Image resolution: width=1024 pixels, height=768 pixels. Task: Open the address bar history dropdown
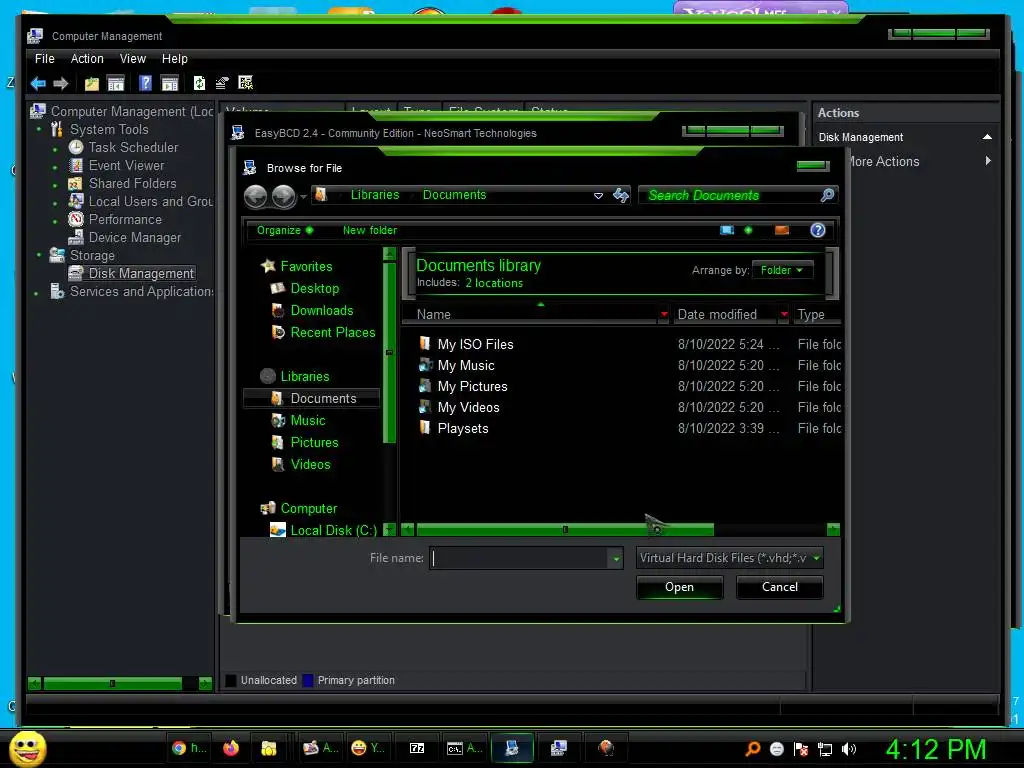tap(598, 195)
